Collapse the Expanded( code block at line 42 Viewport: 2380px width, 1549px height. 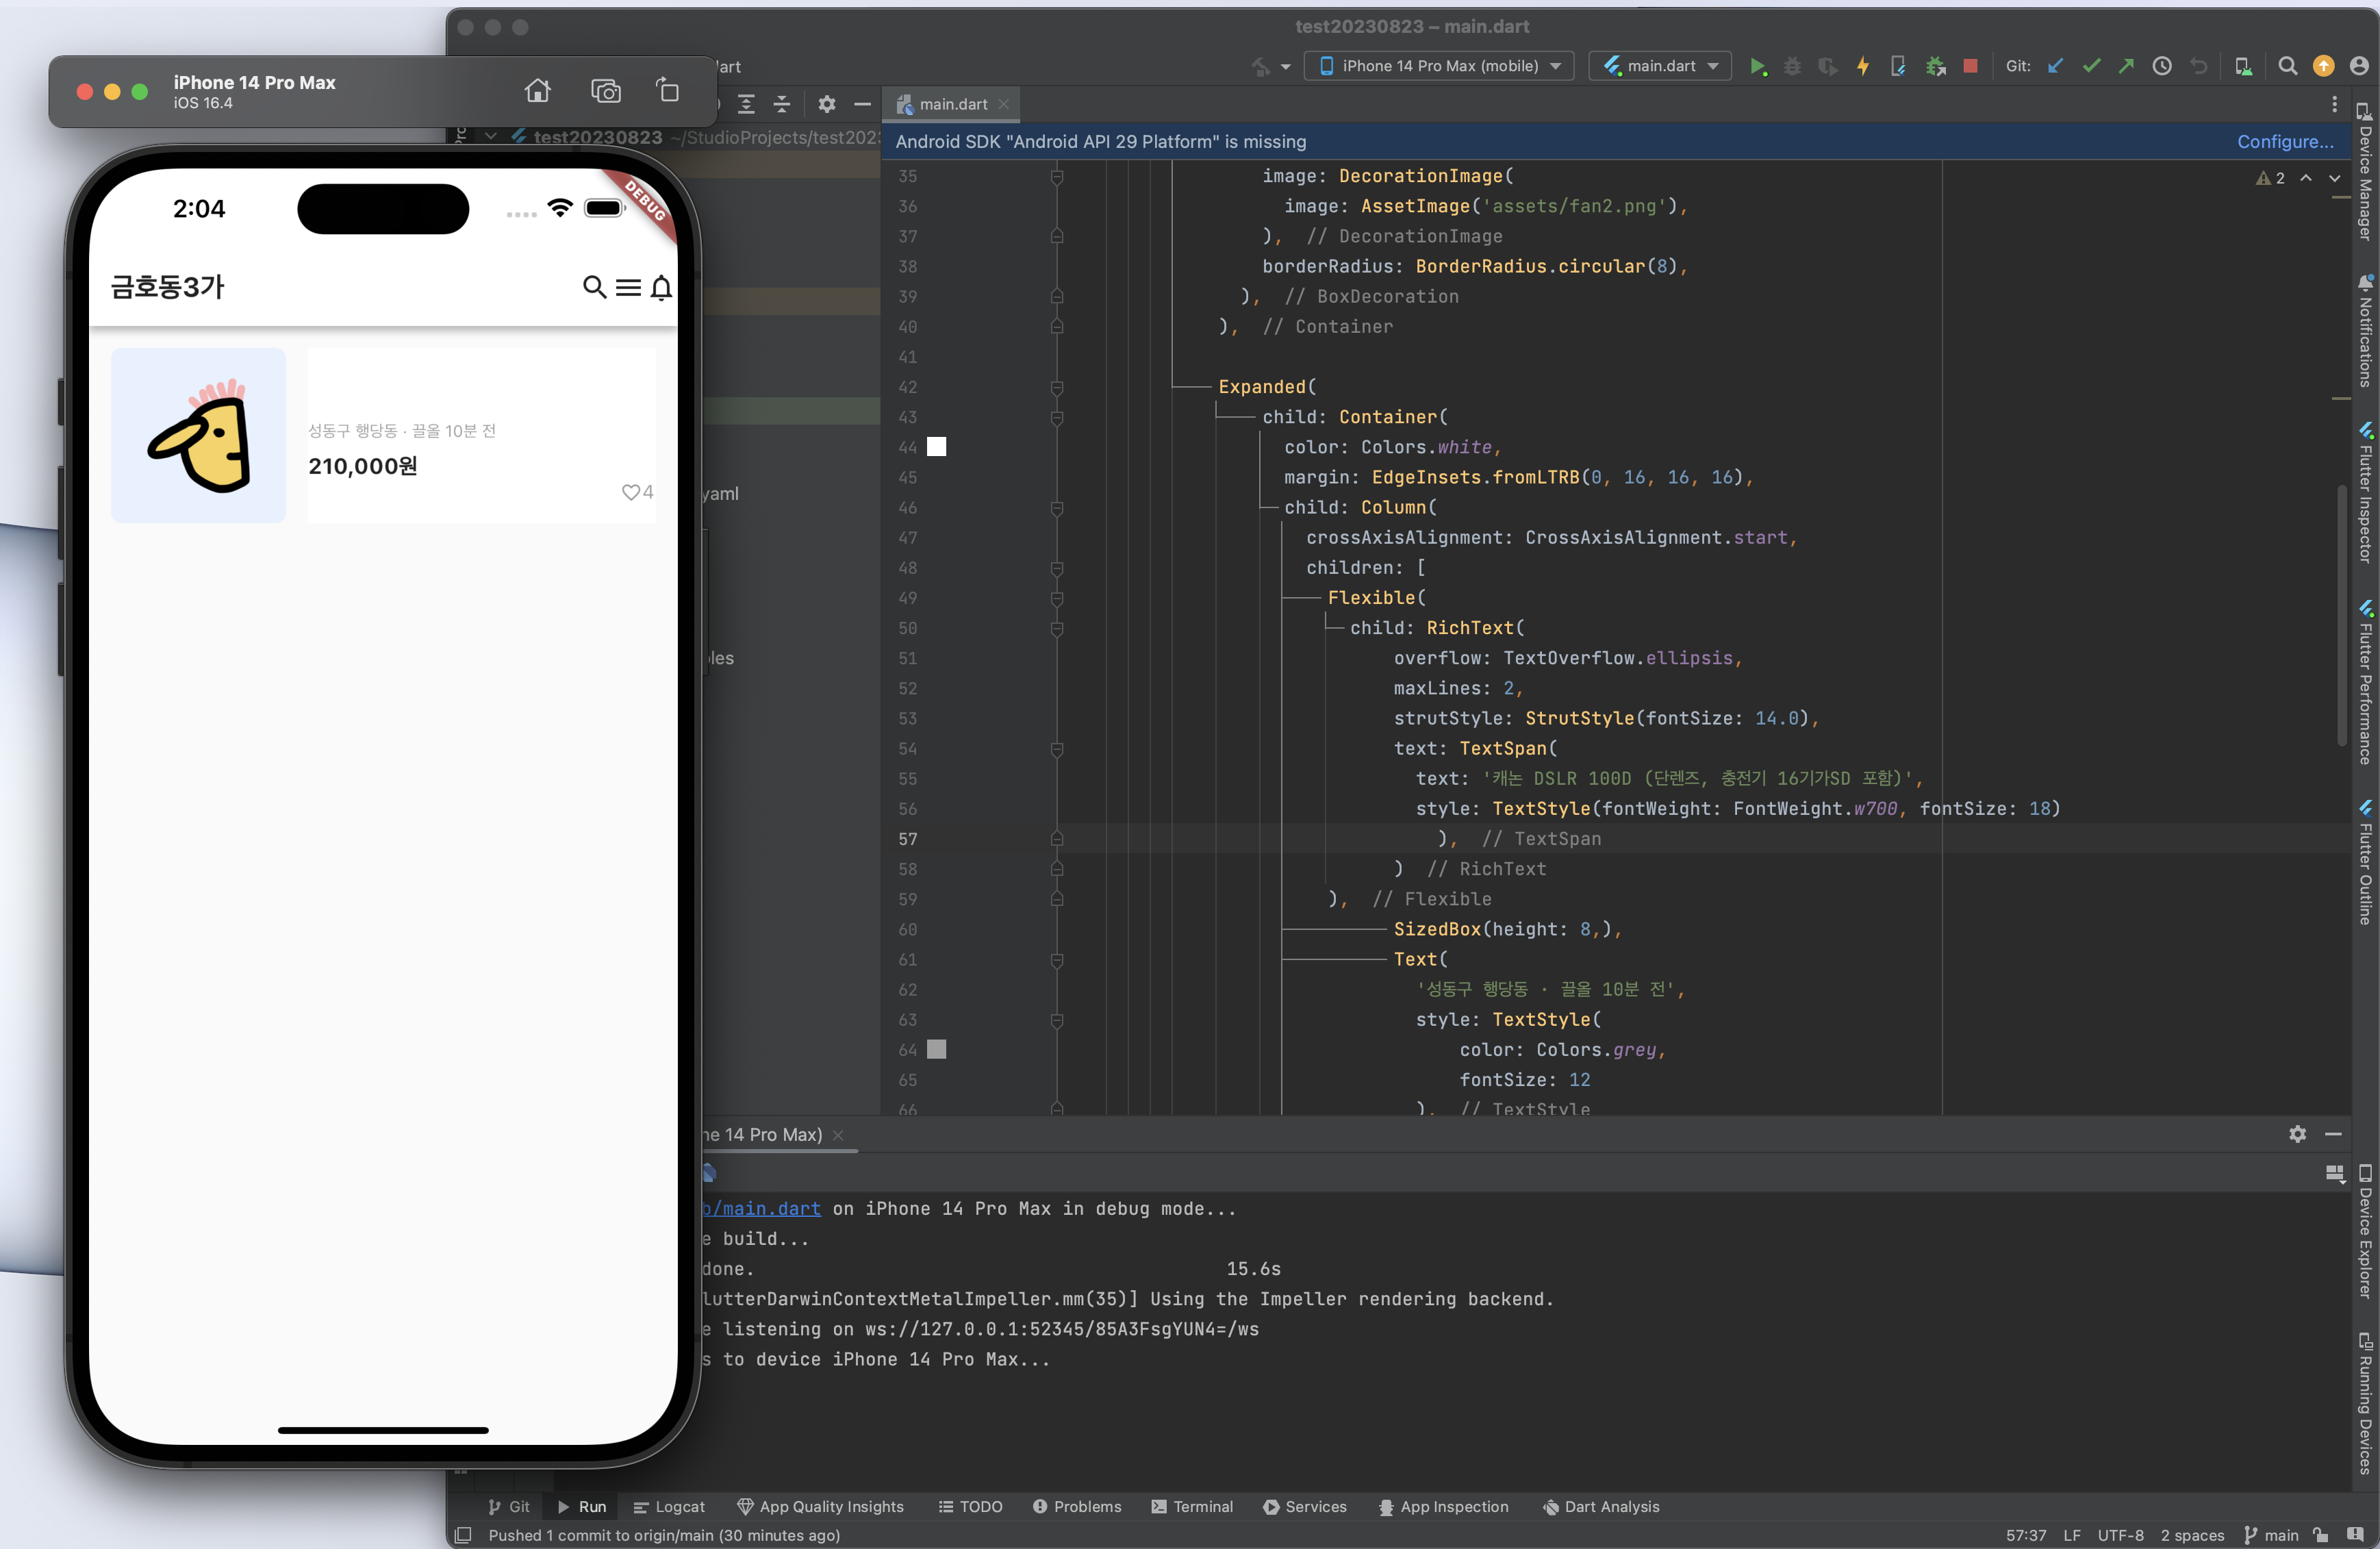tap(1057, 387)
